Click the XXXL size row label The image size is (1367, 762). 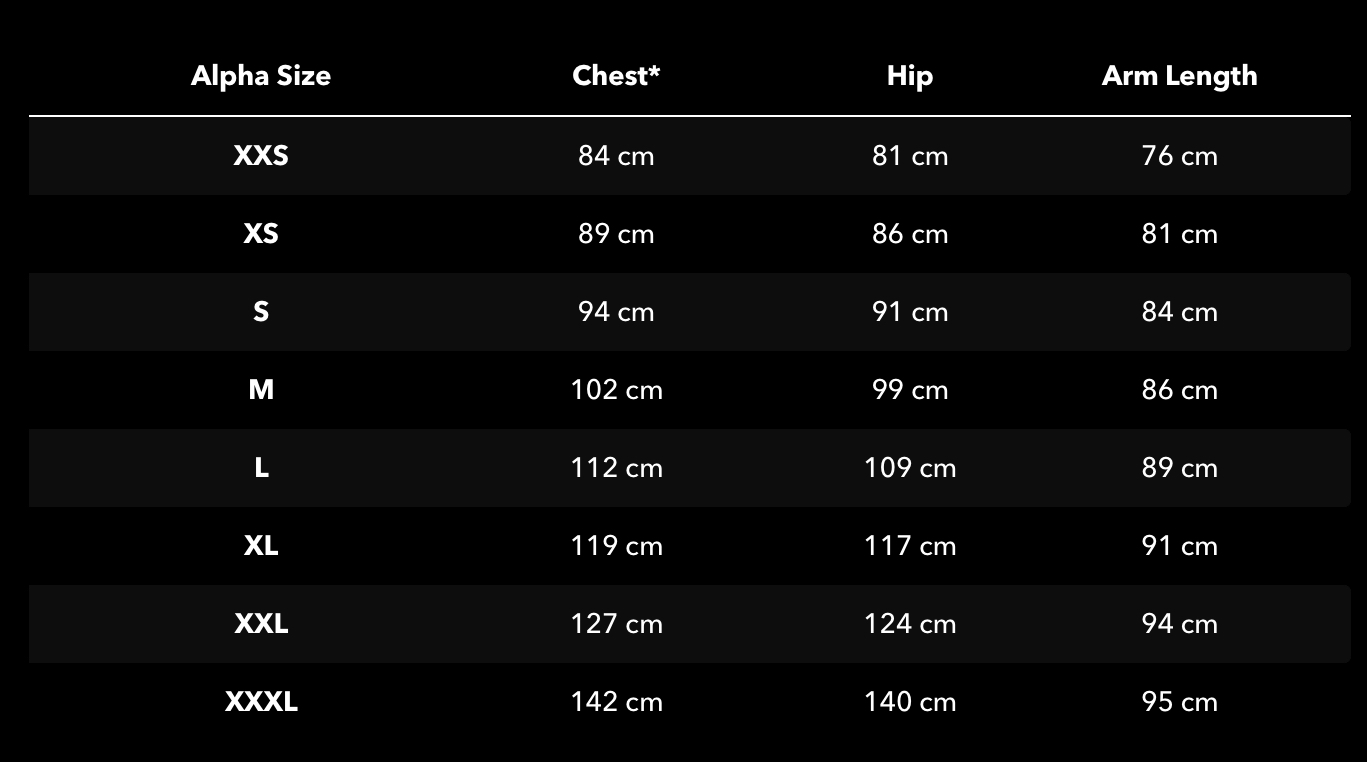tap(261, 702)
